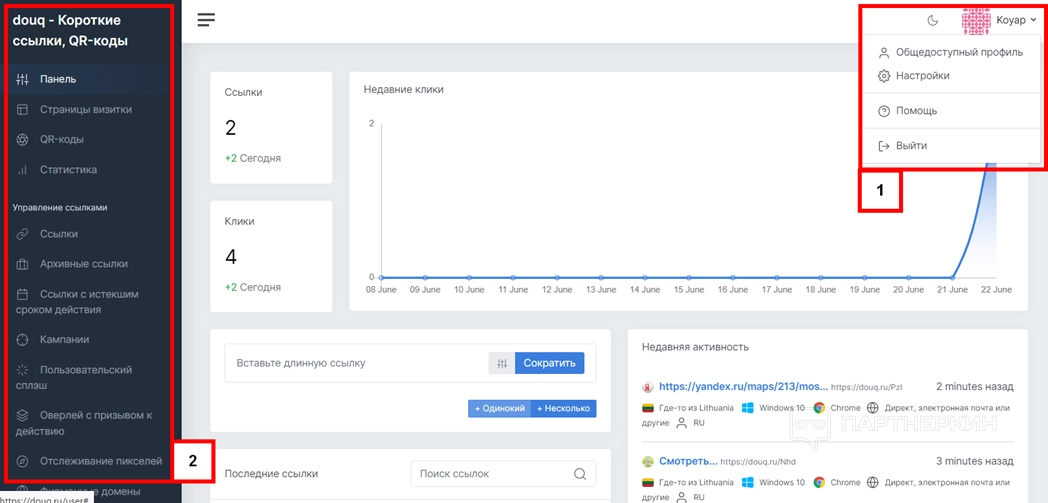Screen dimensions: 1048x503
Task: Open Статистика in the sidebar
Action: click(x=68, y=170)
